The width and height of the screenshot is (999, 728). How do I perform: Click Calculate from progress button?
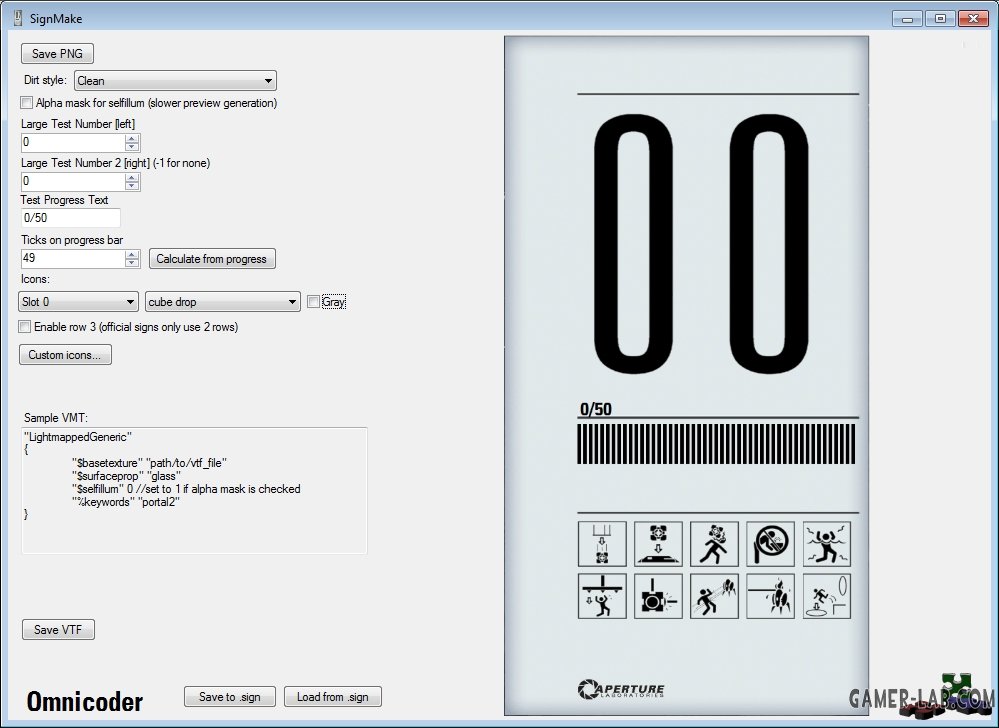click(212, 259)
